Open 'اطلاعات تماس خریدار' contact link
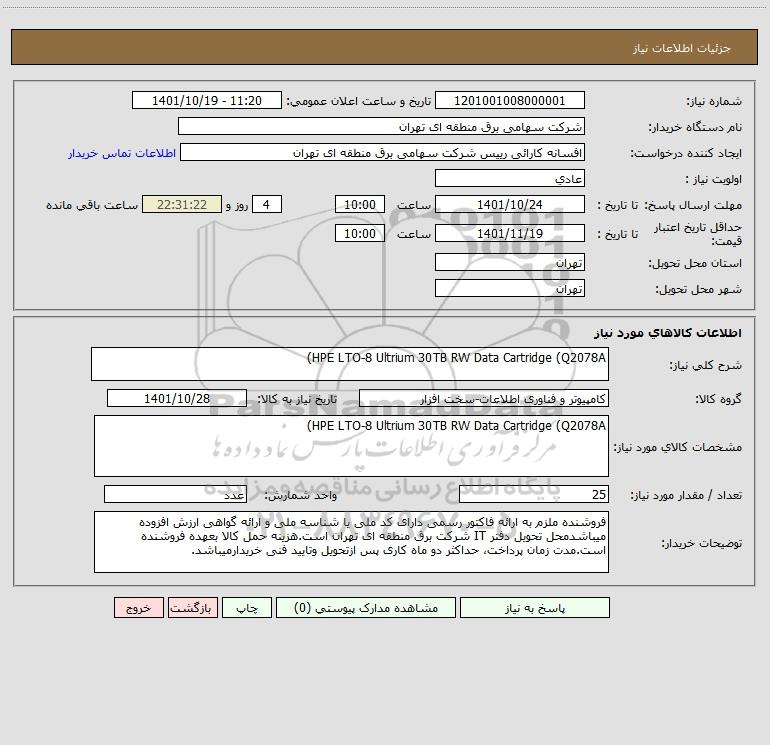 [122, 153]
